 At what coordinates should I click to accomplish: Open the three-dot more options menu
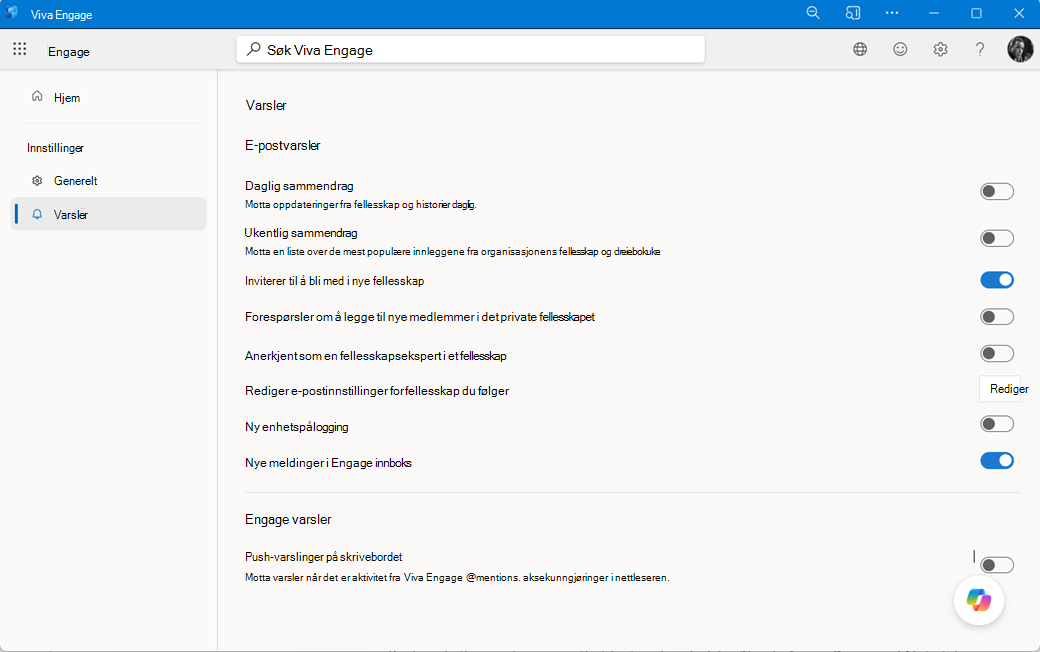click(892, 13)
